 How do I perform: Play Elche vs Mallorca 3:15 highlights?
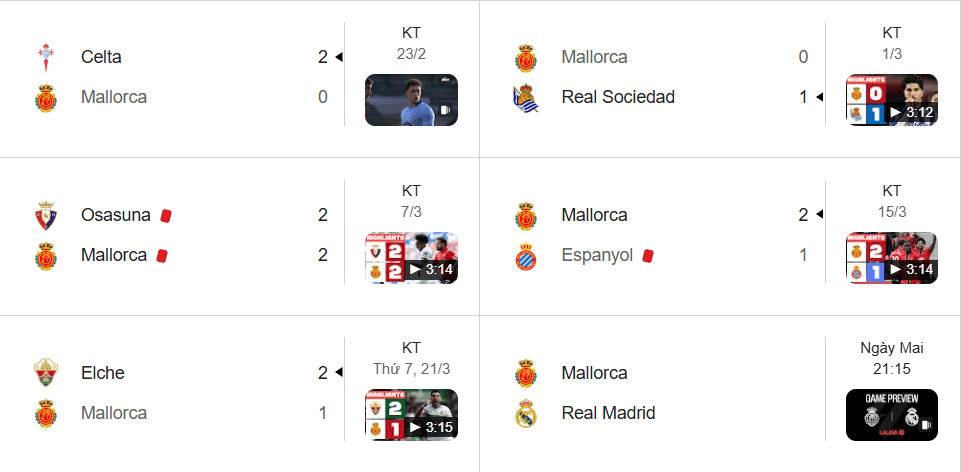[411, 415]
